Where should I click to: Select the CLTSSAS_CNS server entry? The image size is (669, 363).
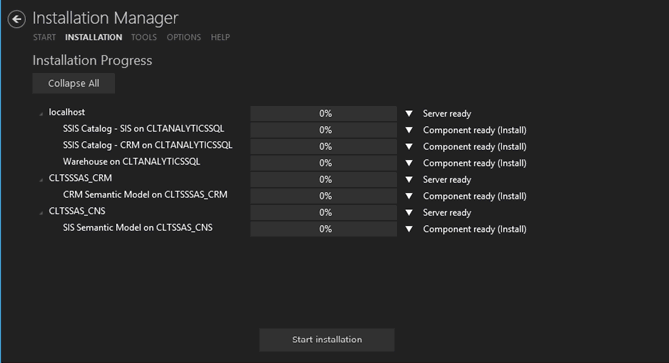click(77, 211)
